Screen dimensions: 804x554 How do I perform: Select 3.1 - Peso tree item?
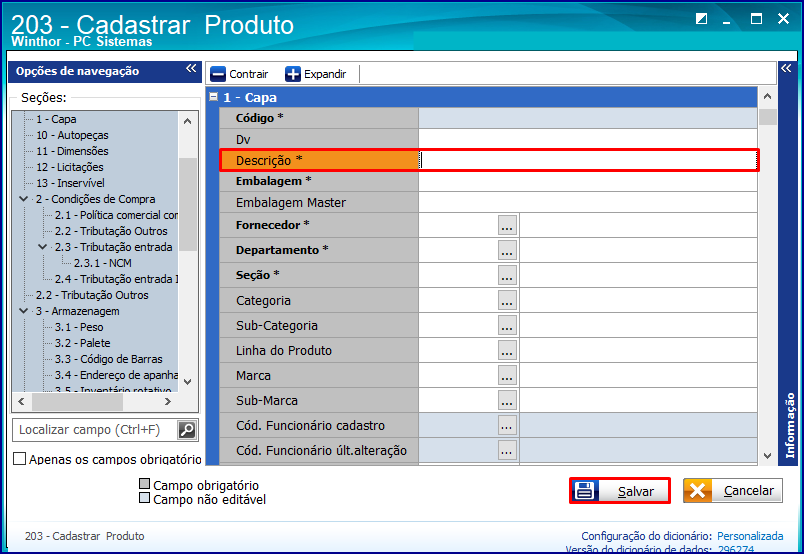(x=79, y=327)
